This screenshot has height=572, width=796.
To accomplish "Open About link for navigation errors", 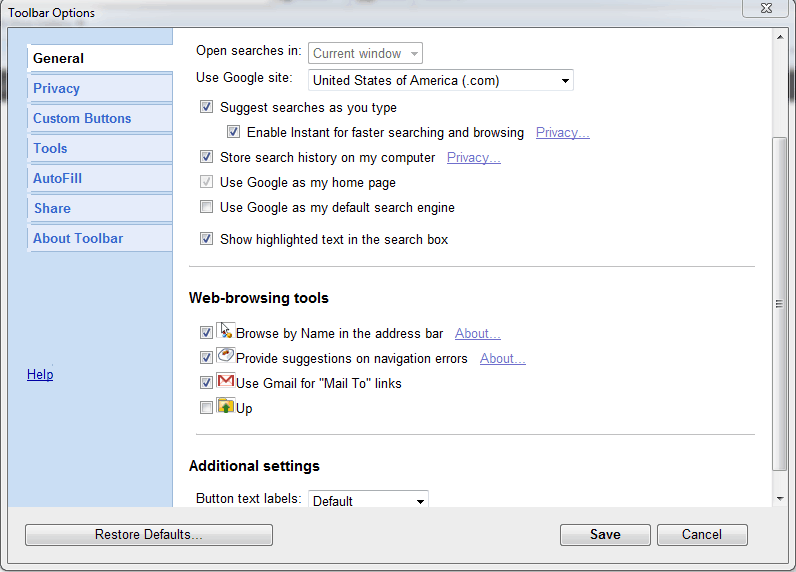I will click(x=503, y=358).
